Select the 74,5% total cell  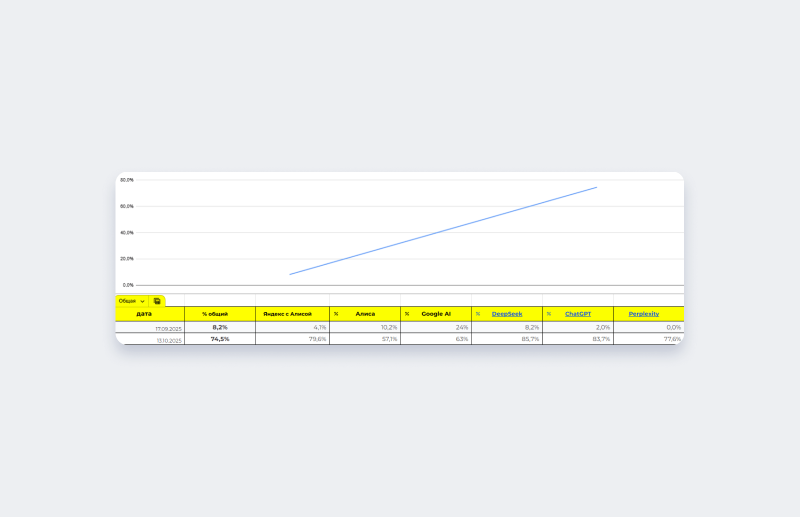coord(220,339)
